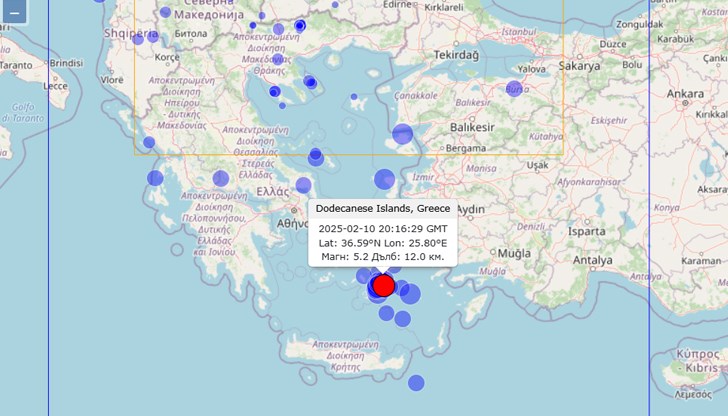
Task: Click the 2025-02-10 20:16:29 GMT timestamp
Action: point(383,227)
